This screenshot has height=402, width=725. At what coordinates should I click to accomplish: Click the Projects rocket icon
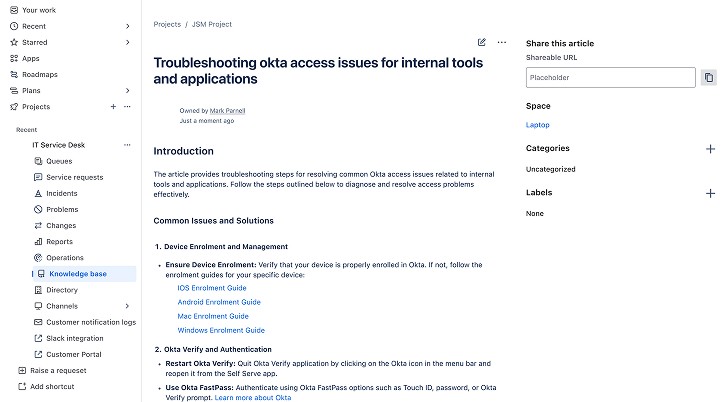click(x=14, y=106)
